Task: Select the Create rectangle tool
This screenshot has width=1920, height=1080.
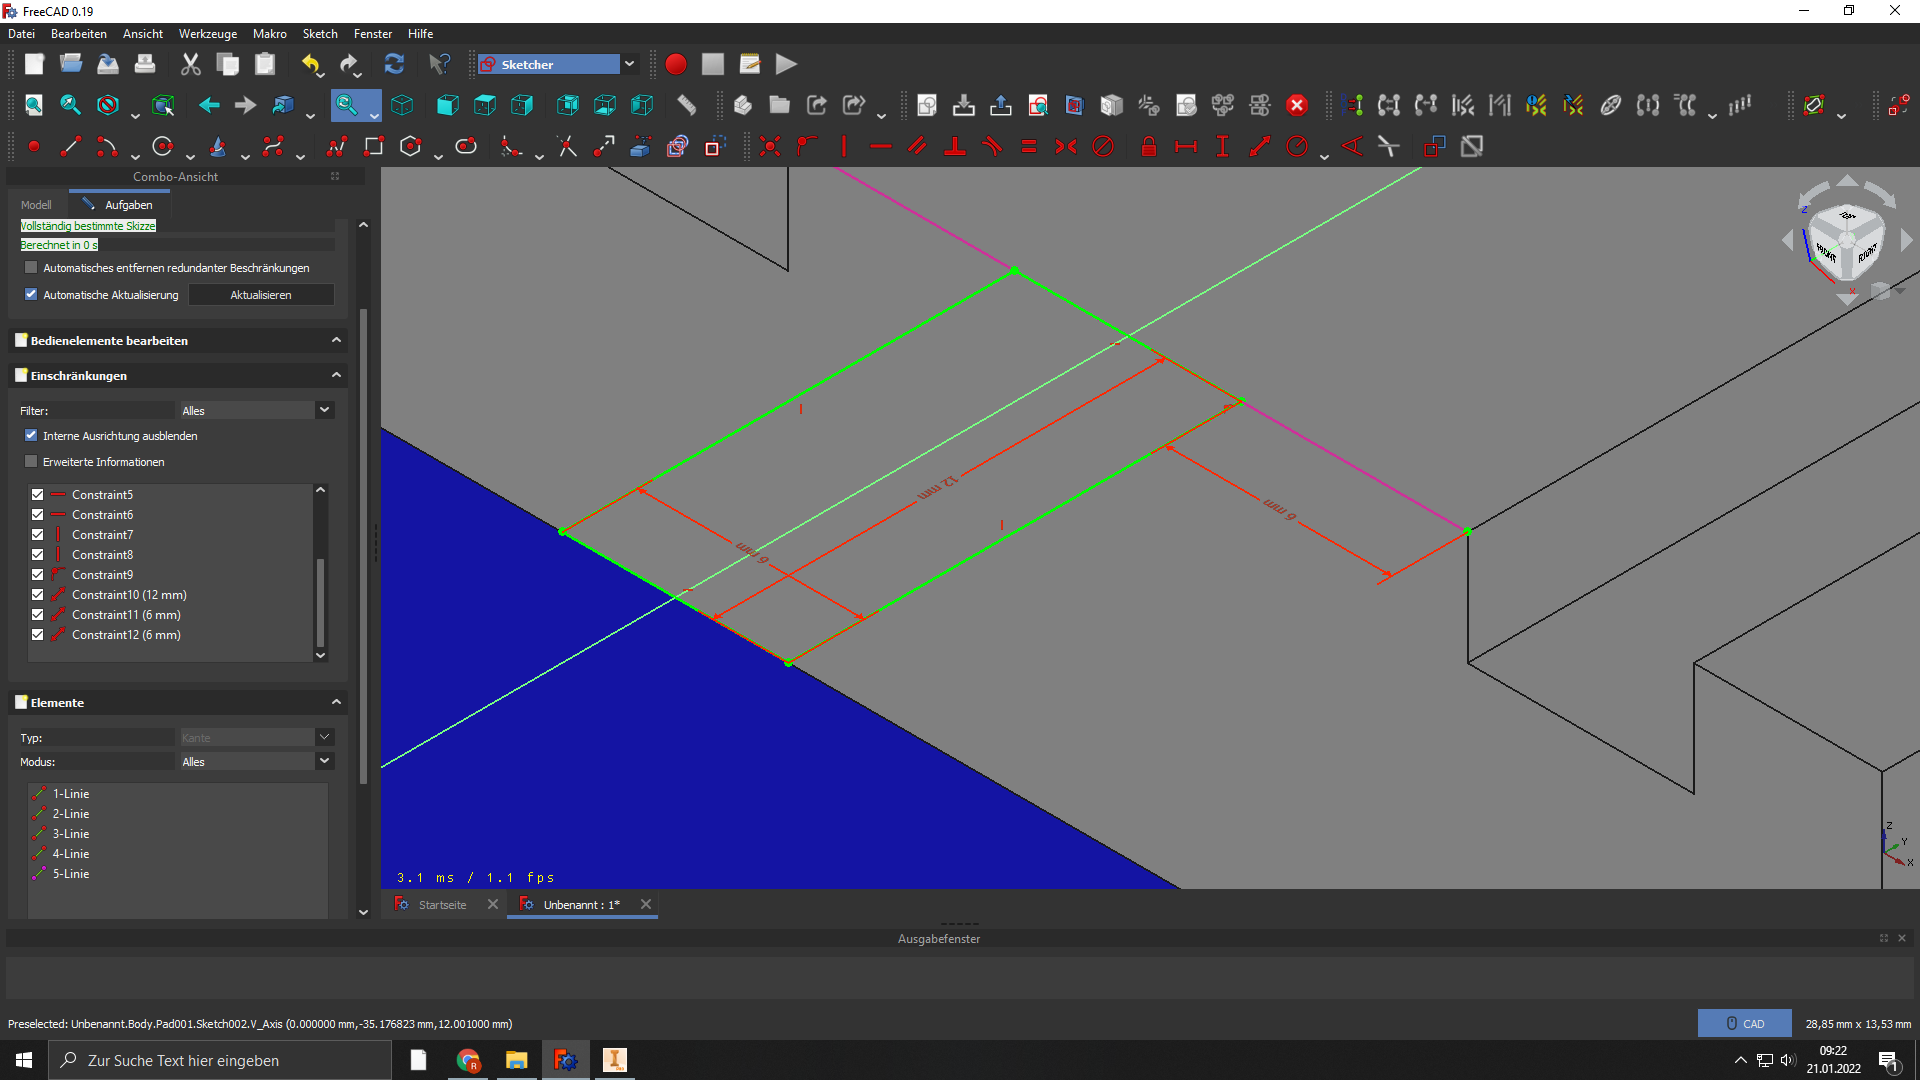Action: click(x=374, y=147)
